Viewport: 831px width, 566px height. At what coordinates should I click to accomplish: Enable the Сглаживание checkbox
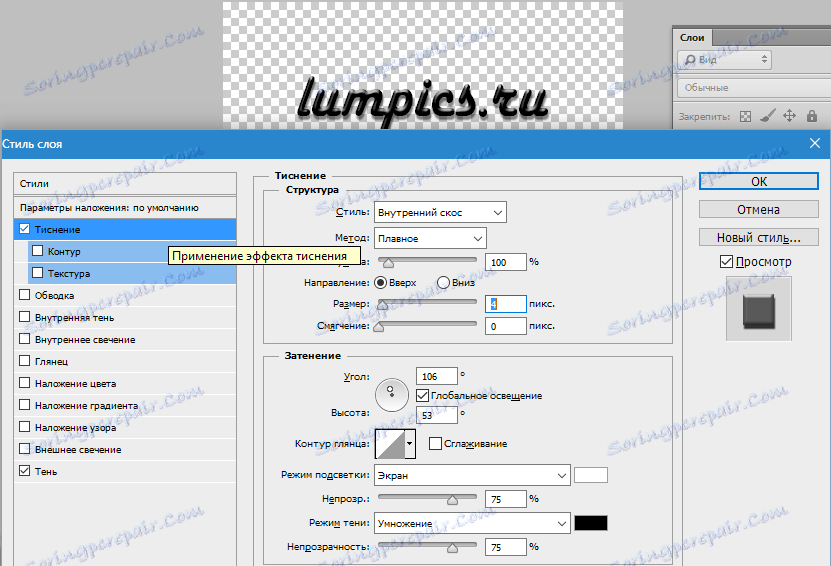pos(435,444)
